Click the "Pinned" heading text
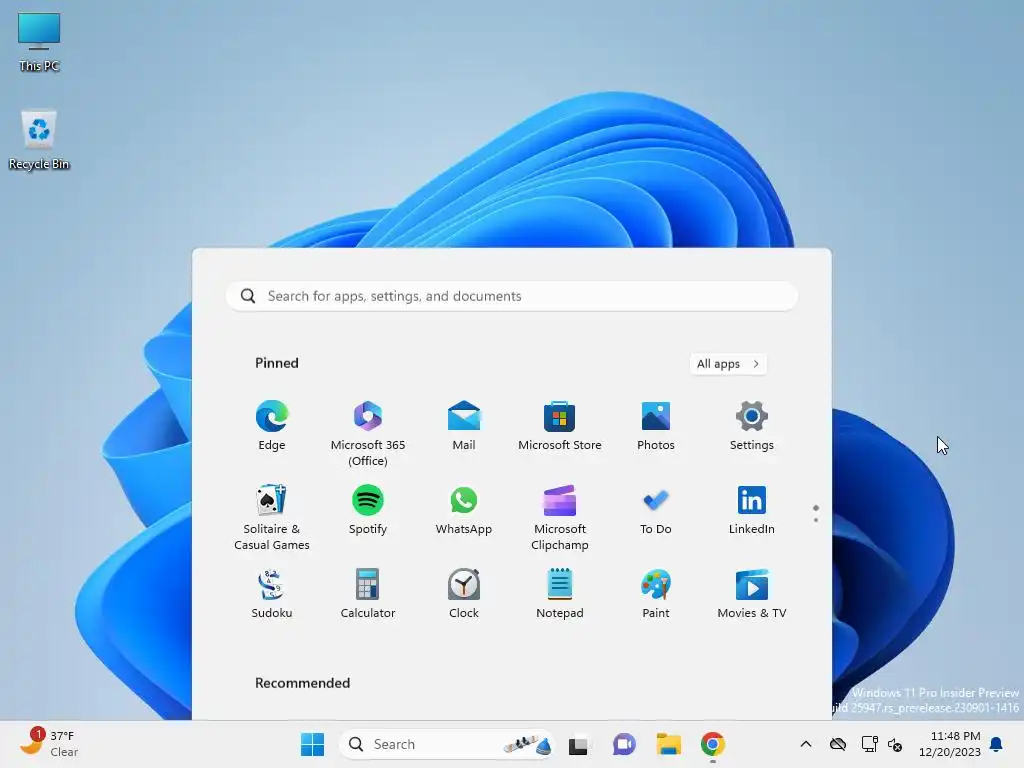 277,363
